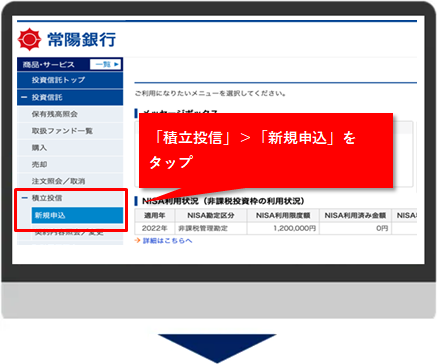Viewport: 437px width, 364px height.
Task: Click the 0円 cell
Action: (355, 228)
